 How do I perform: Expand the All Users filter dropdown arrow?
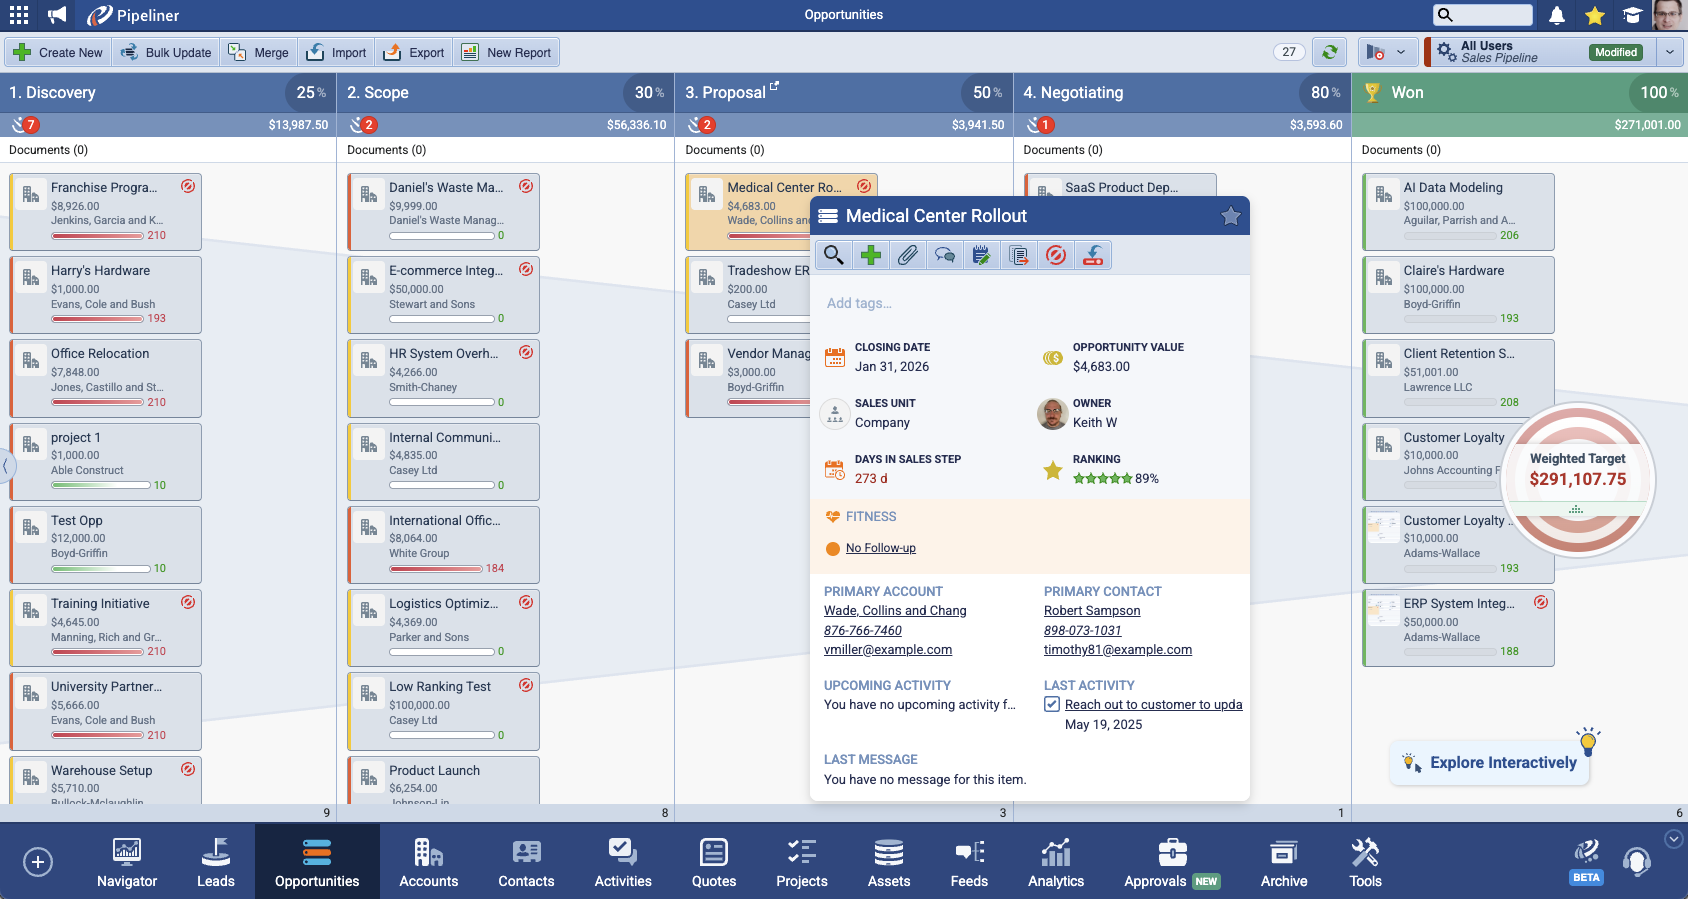coord(1669,52)
